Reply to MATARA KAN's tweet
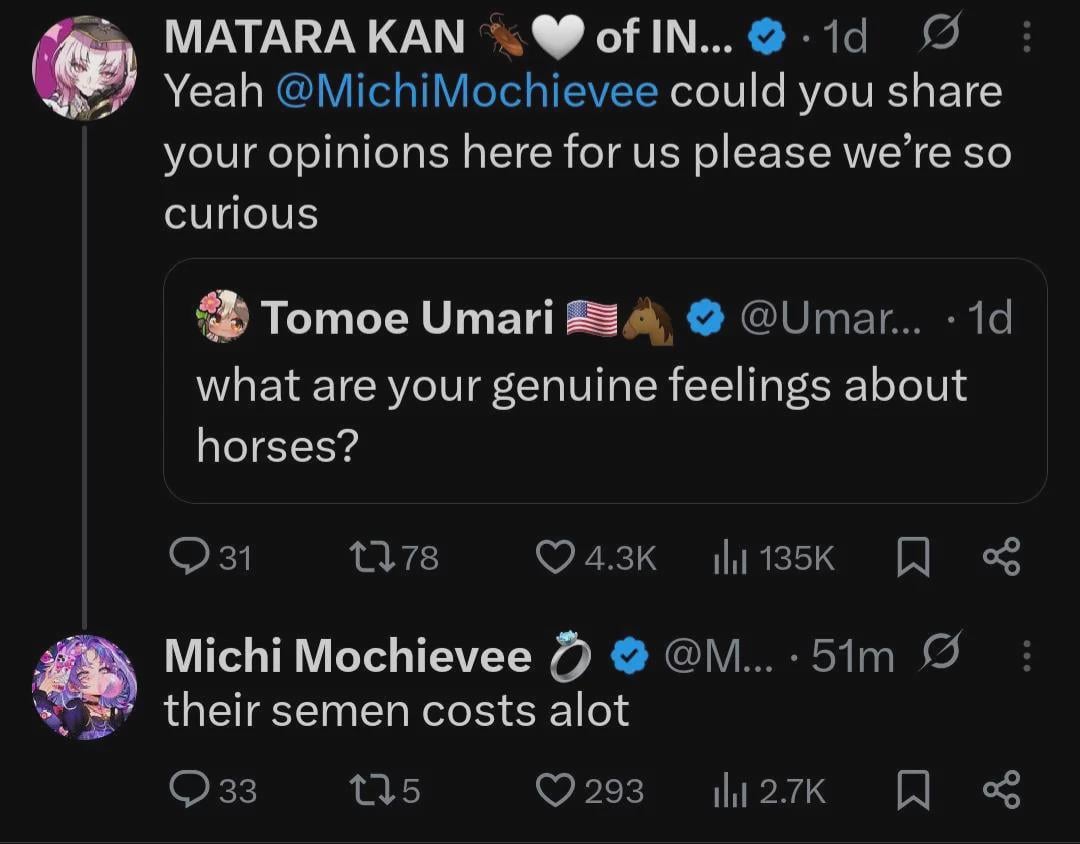This screenshot has width=1080, height=844. [186, 557]
